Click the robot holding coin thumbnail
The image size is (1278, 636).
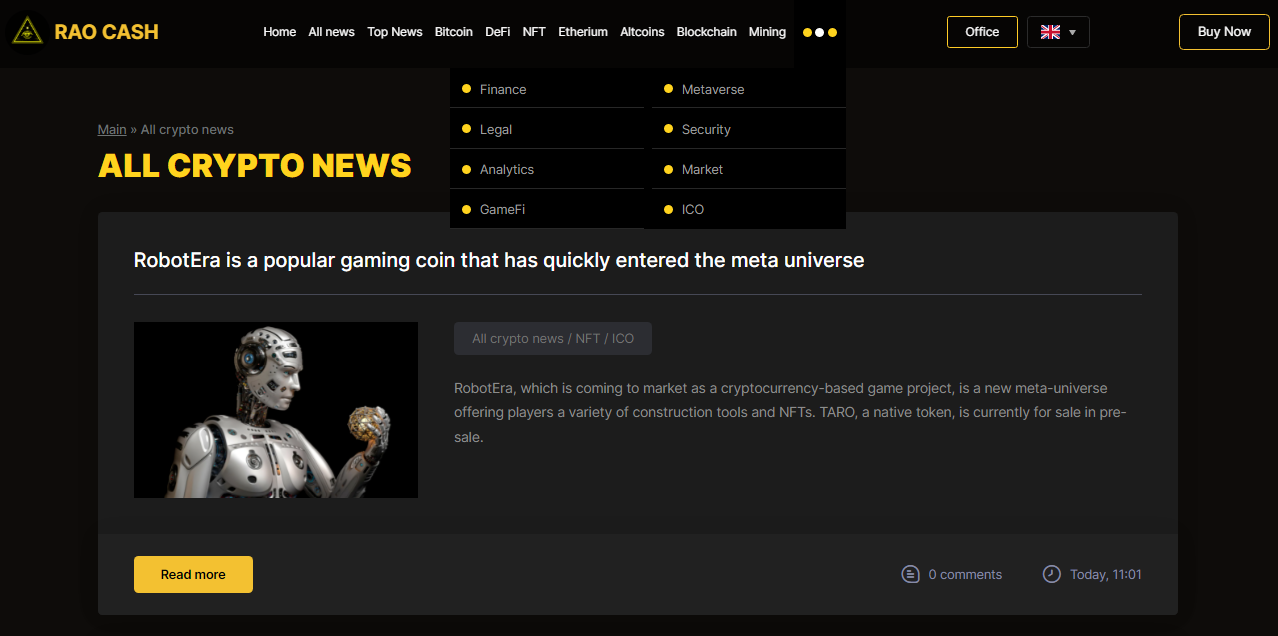coord(275,409)
